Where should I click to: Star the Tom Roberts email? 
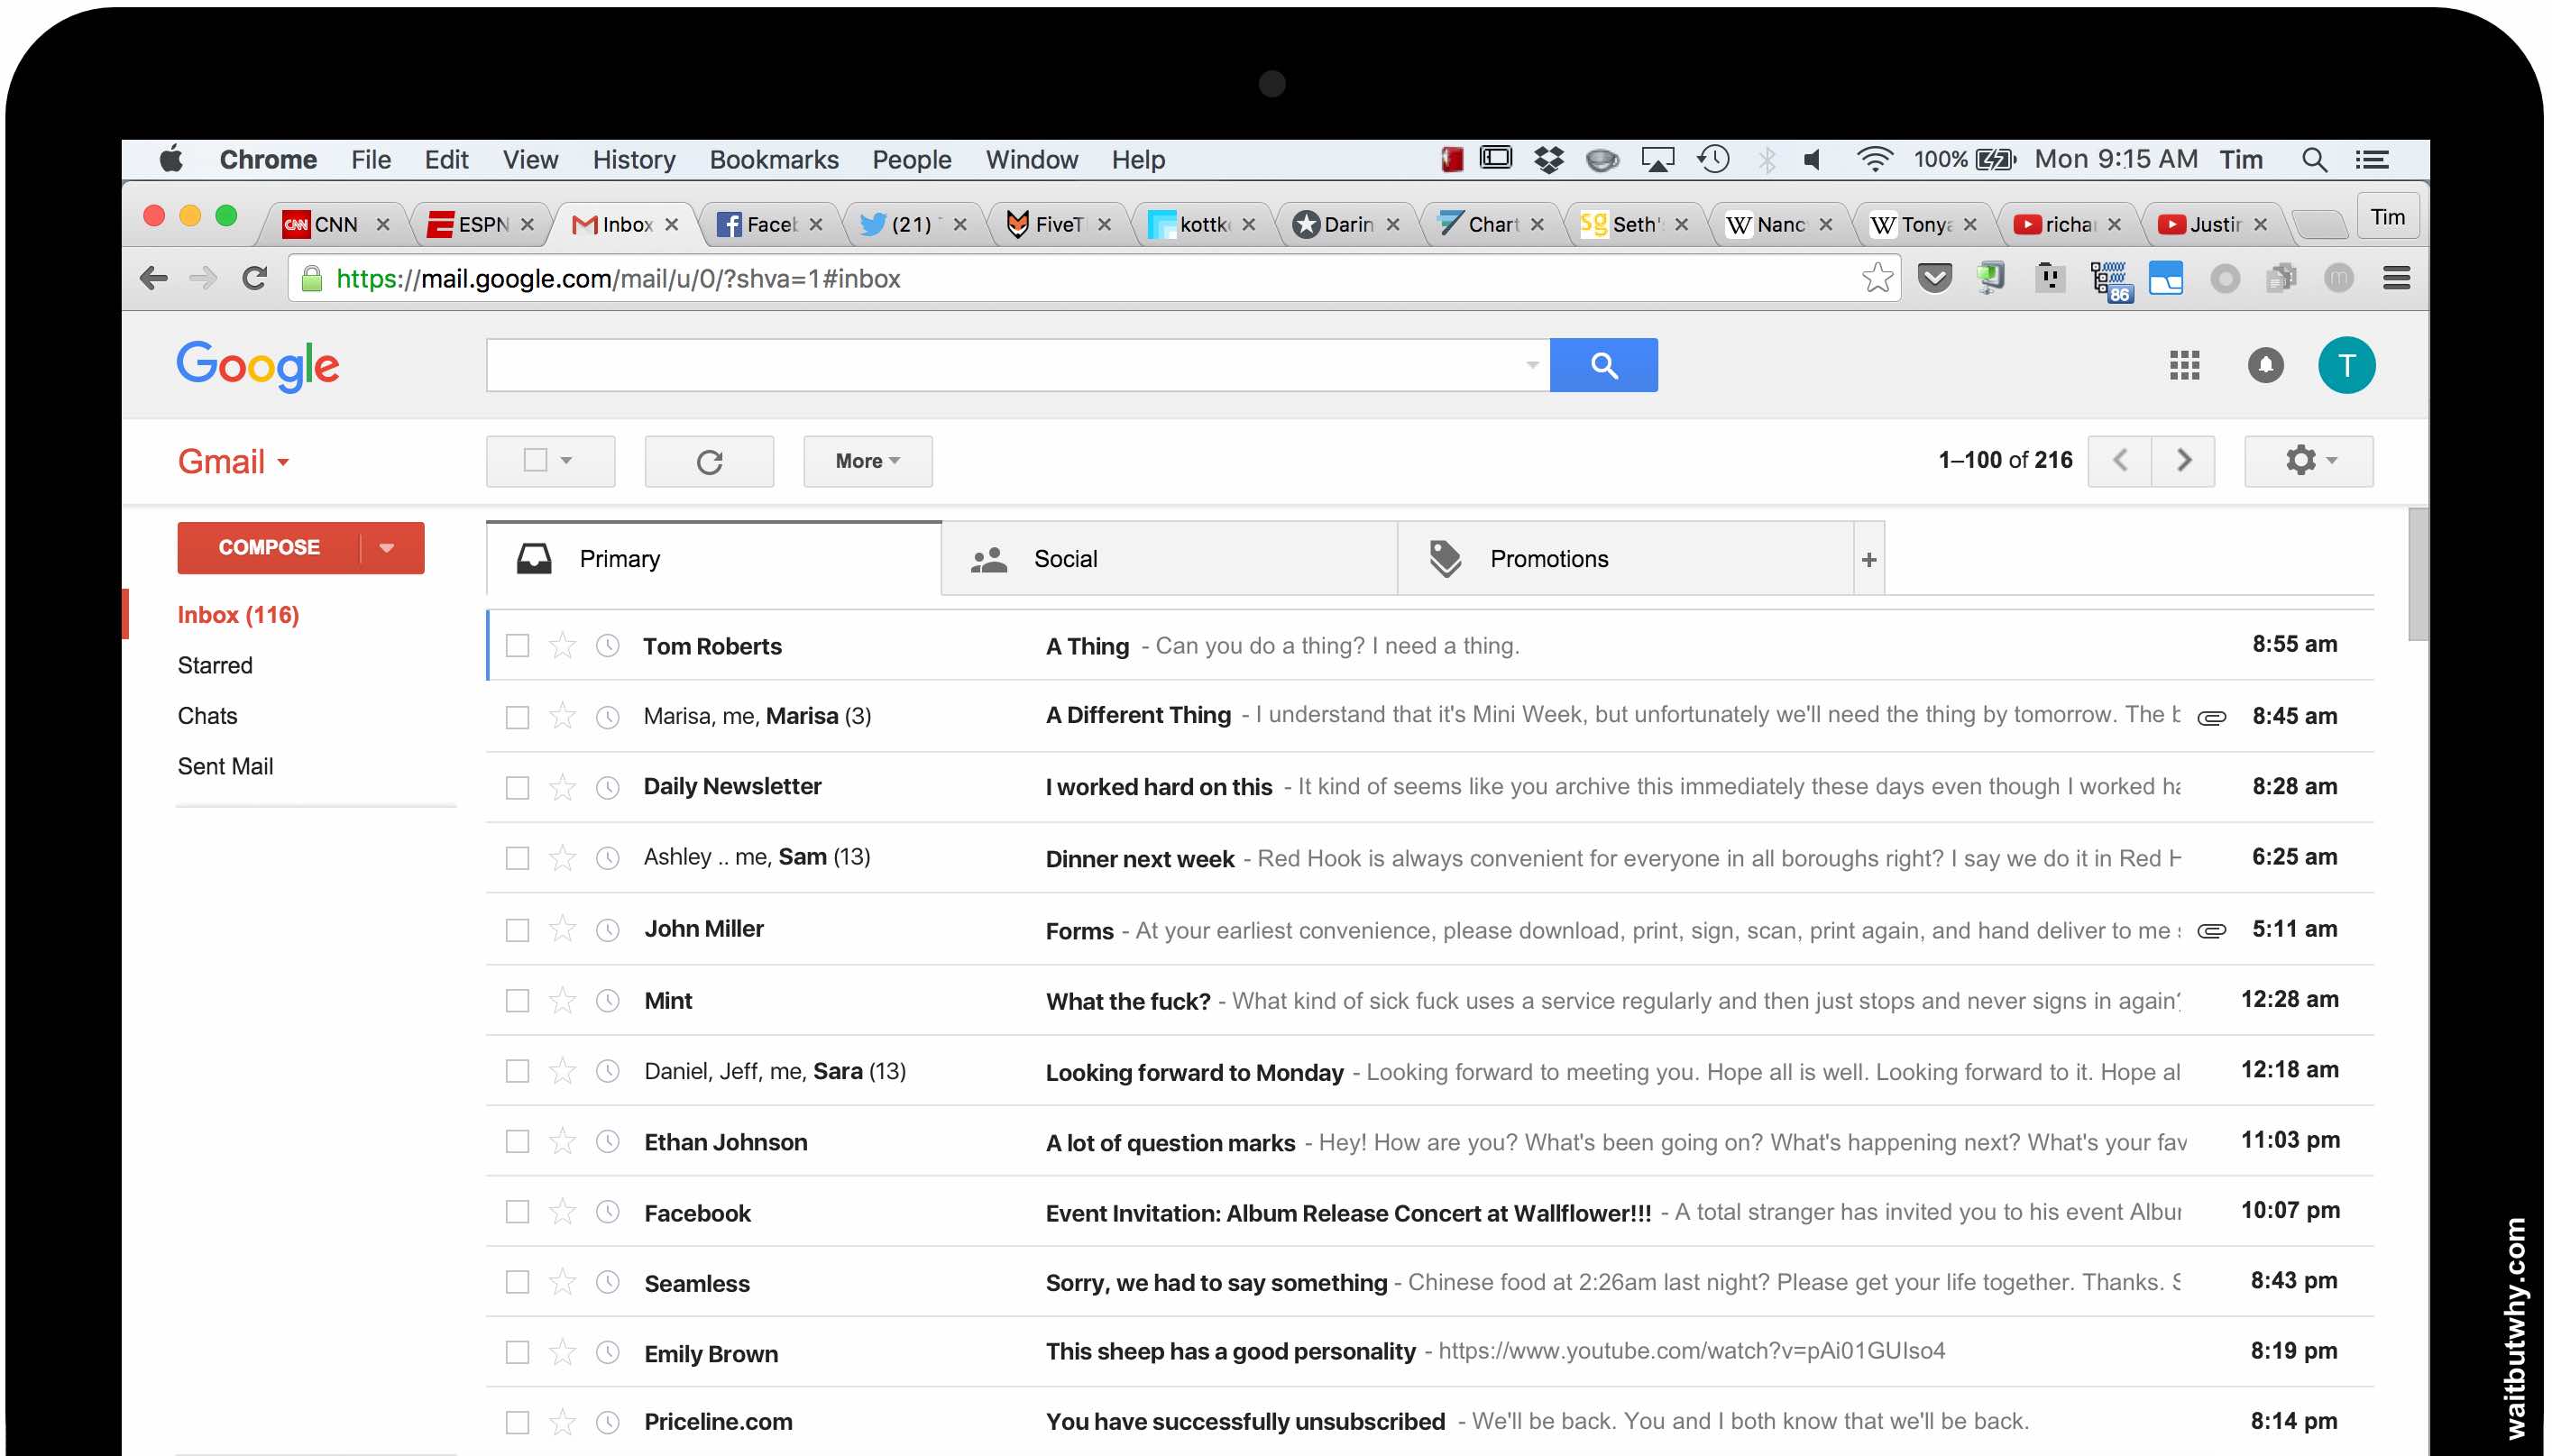point(563,645)
